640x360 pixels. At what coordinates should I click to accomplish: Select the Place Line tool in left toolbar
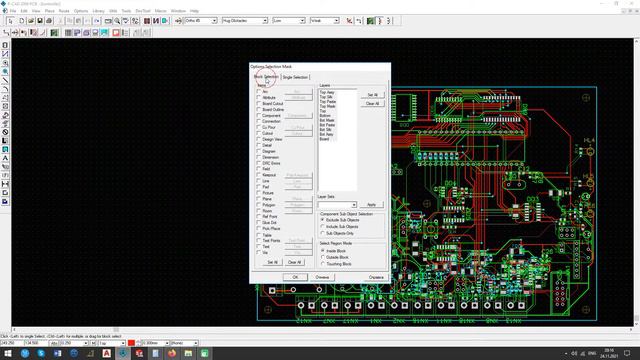(x=5, y=80)
